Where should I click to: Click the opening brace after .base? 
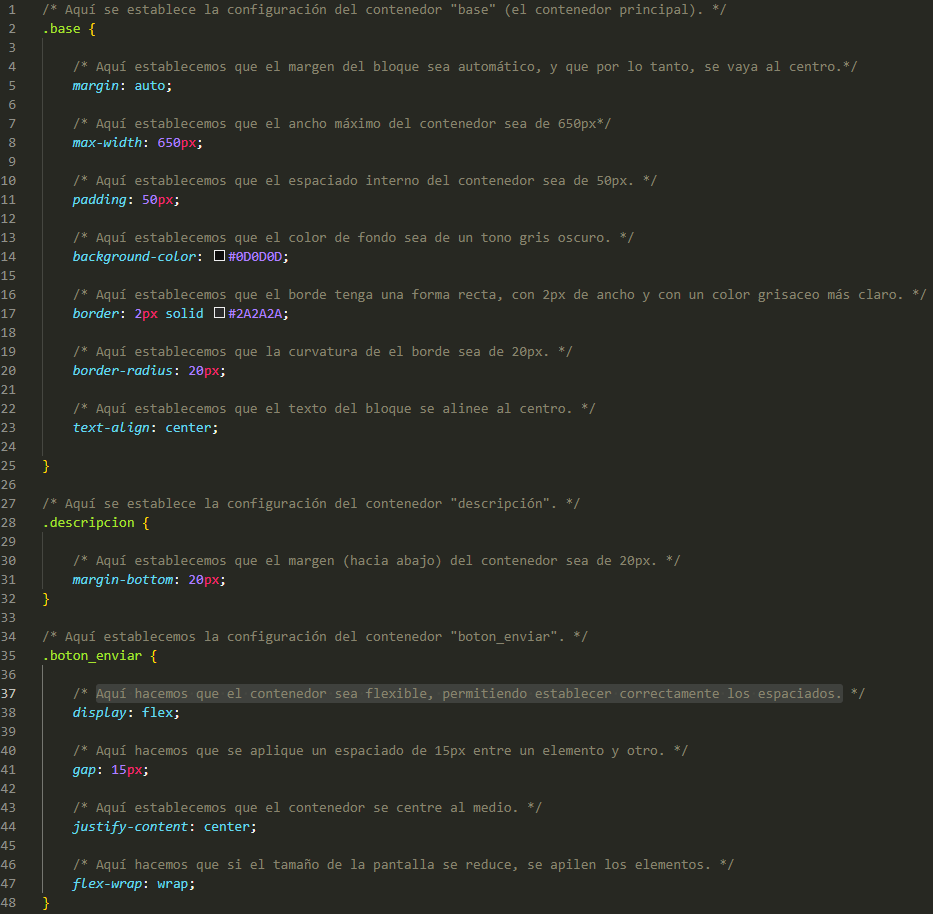92,29
